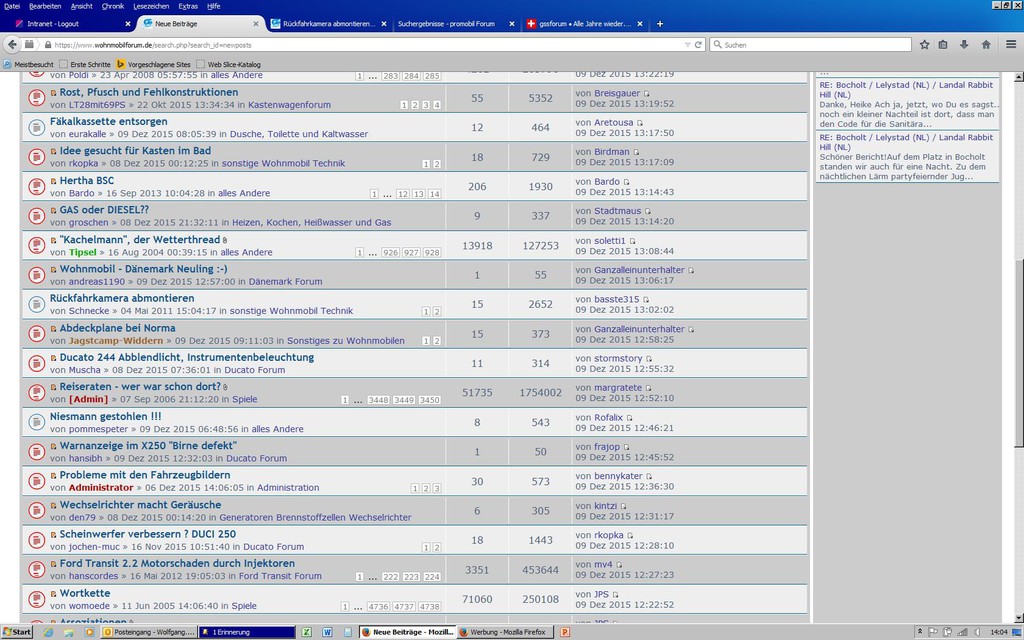View profile of user Ganzalleinunterhalter on Abdeckplane row
The image size is (1024, 640).
(639, 329)
